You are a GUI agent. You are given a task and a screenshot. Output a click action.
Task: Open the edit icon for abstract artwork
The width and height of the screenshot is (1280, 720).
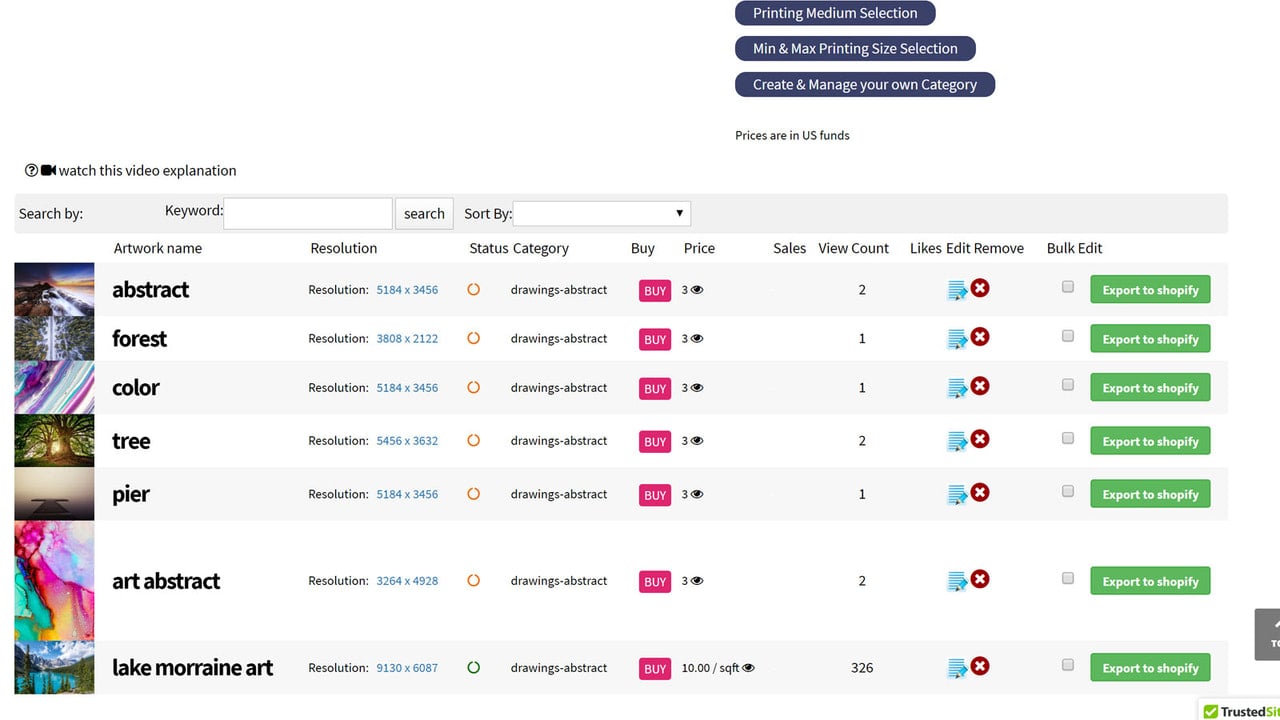(x=957, y=290)
